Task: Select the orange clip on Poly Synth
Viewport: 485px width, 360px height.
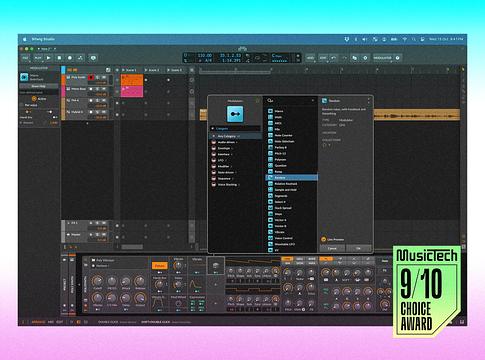Action: 132,80
